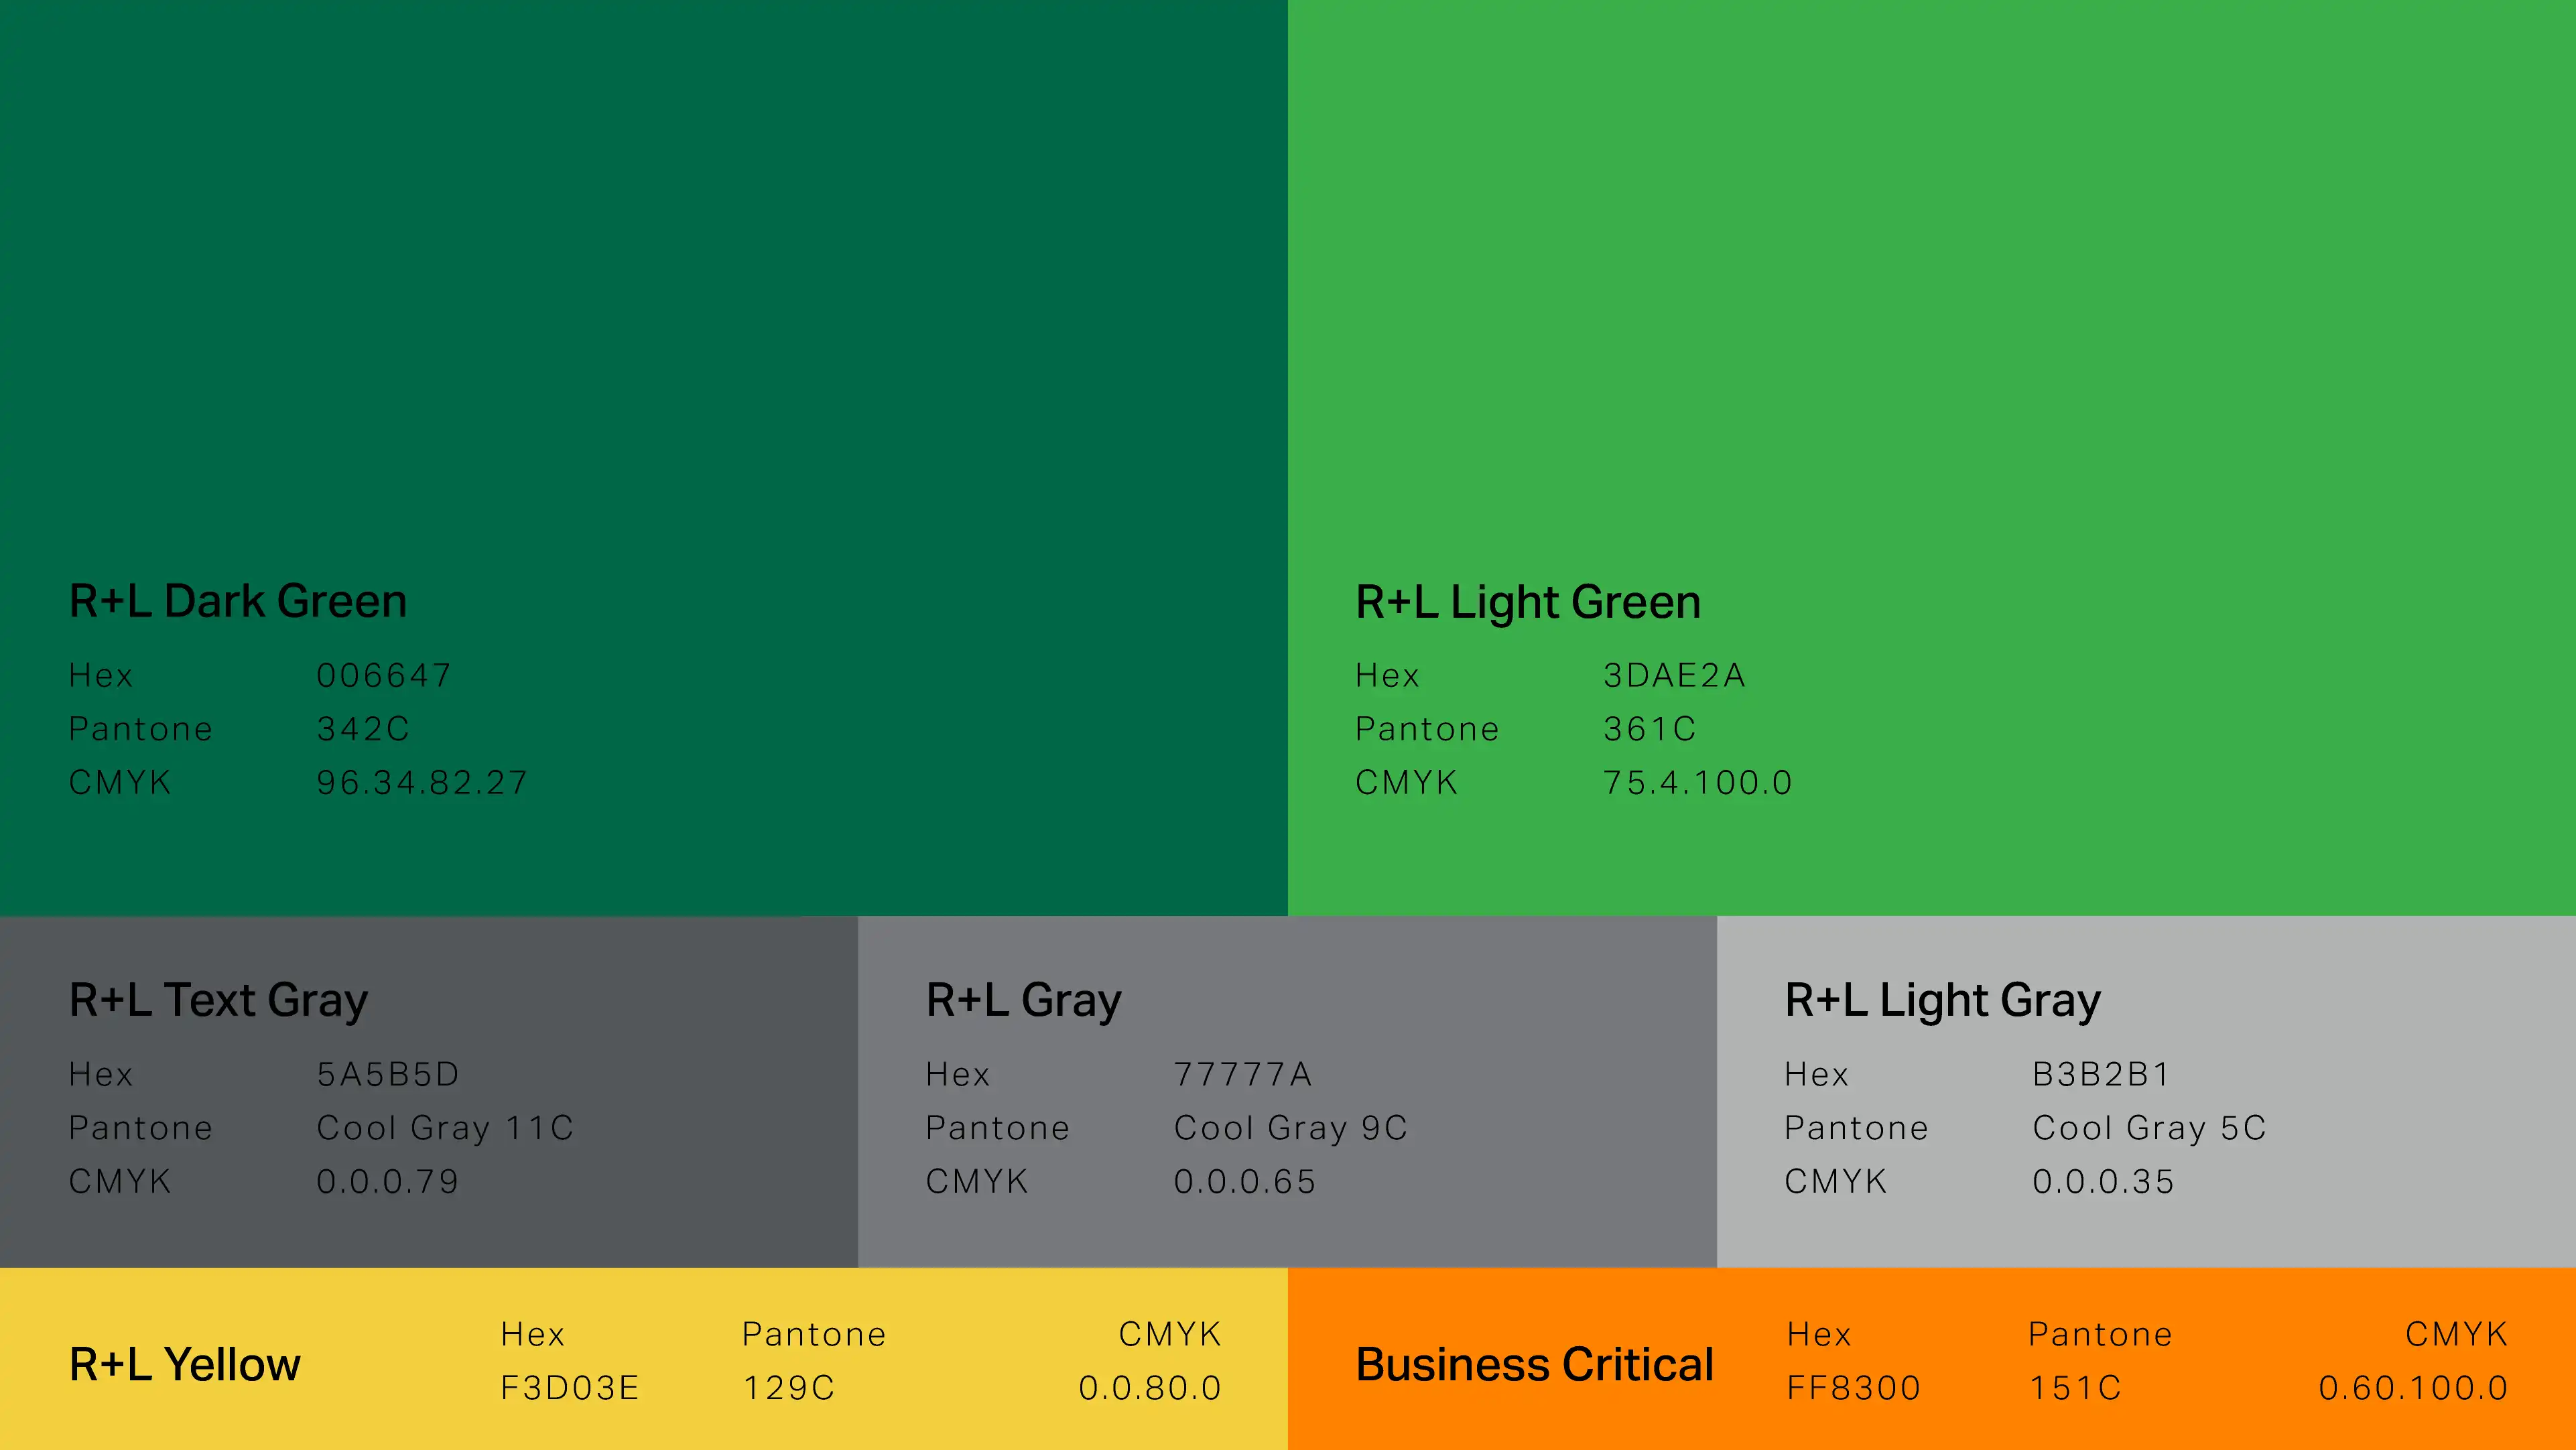Click the yellow hex code F3D03E
The image size is (2576, 1450).
click(569, 1388)
